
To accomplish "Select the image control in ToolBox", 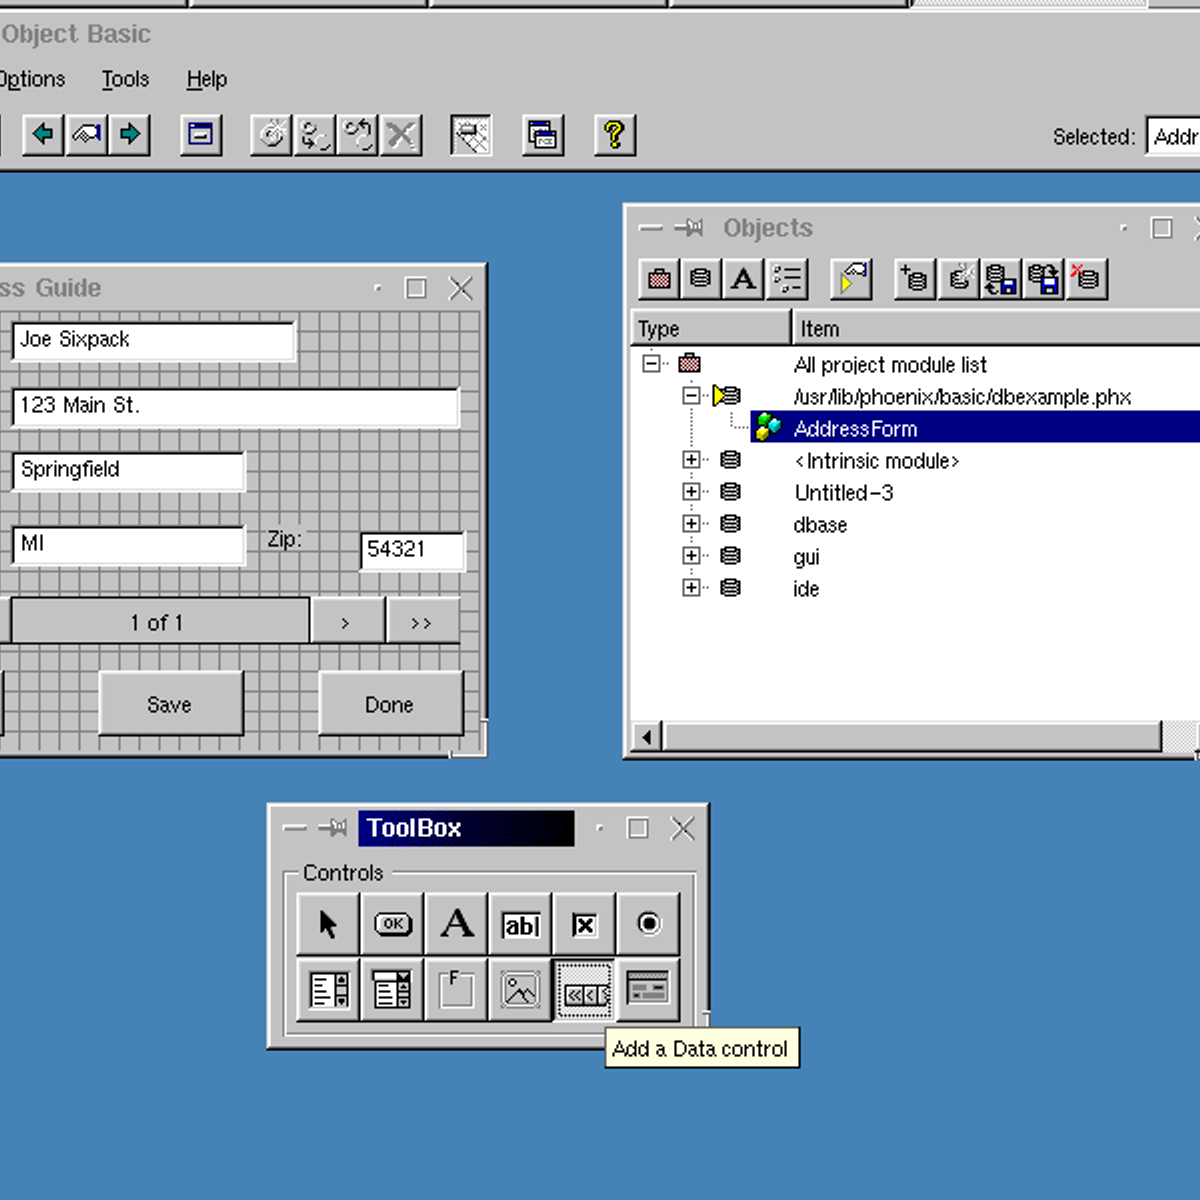I will tap(520, 990).
